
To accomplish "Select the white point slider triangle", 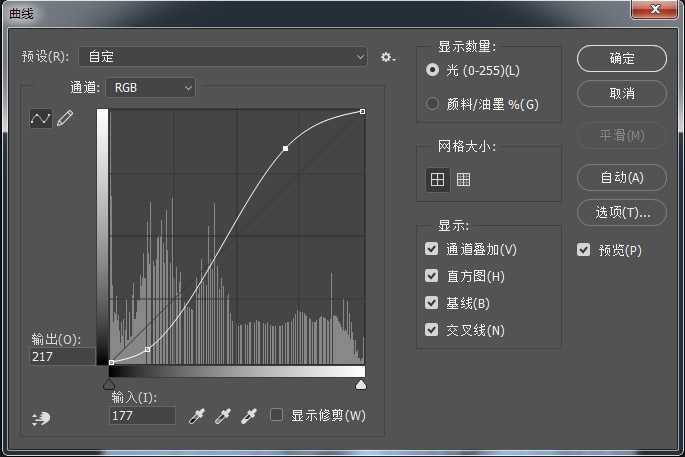I will point(361,384).
